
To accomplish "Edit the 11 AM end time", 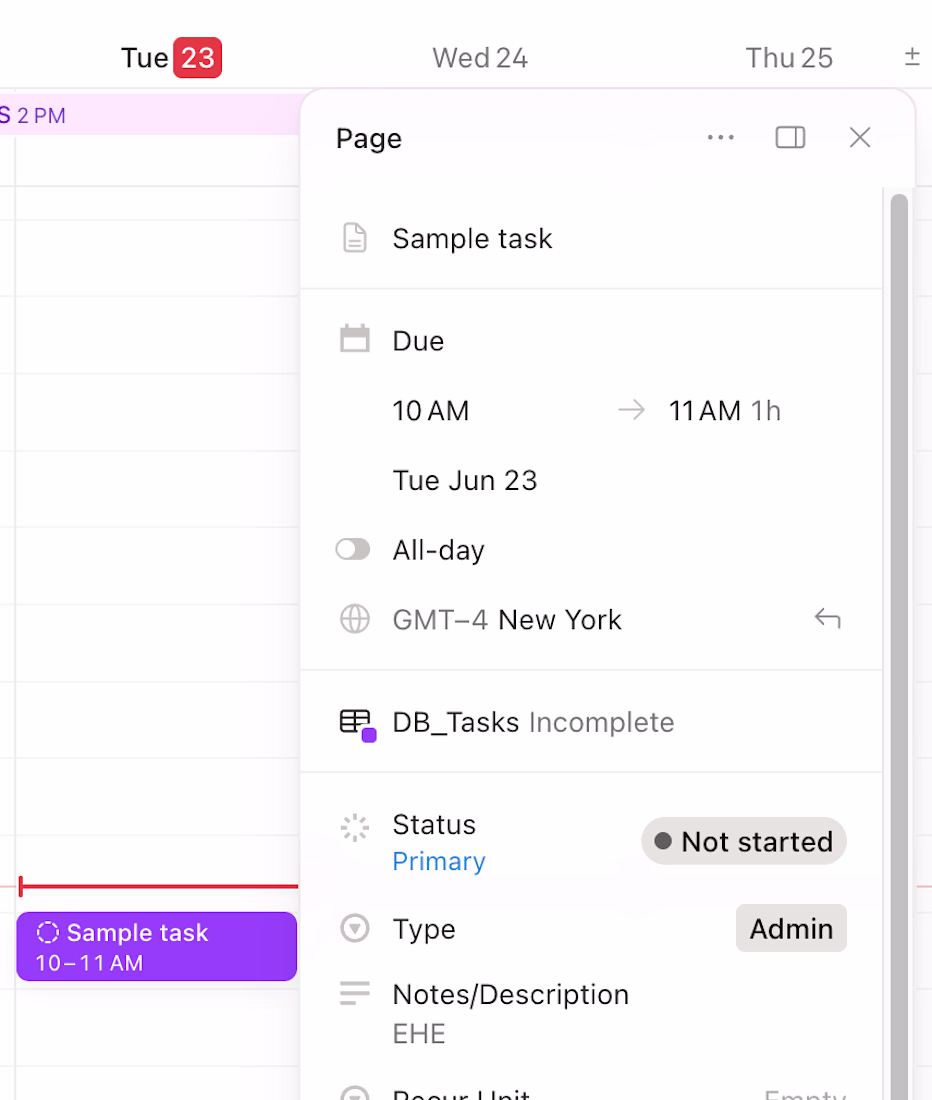I will point(704,410).
